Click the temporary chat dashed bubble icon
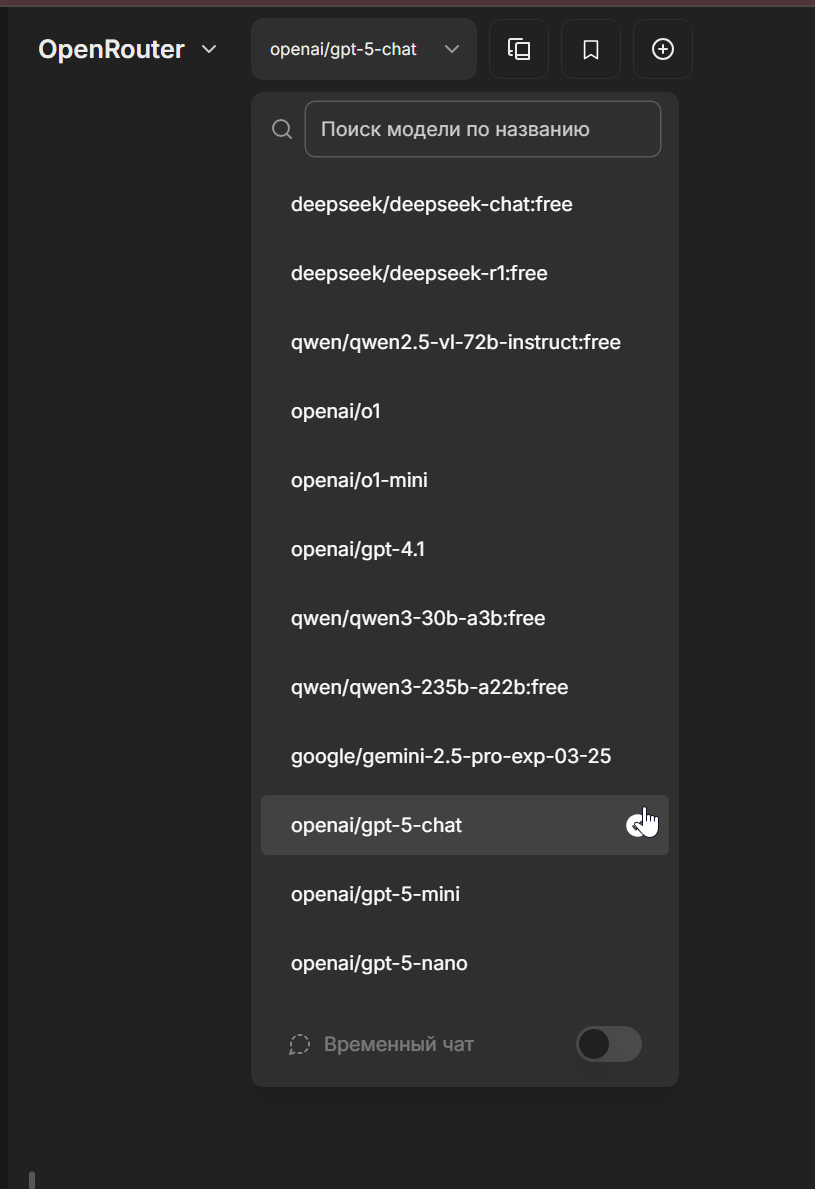The image size is (815, 1189). [x=299, y=1044]
